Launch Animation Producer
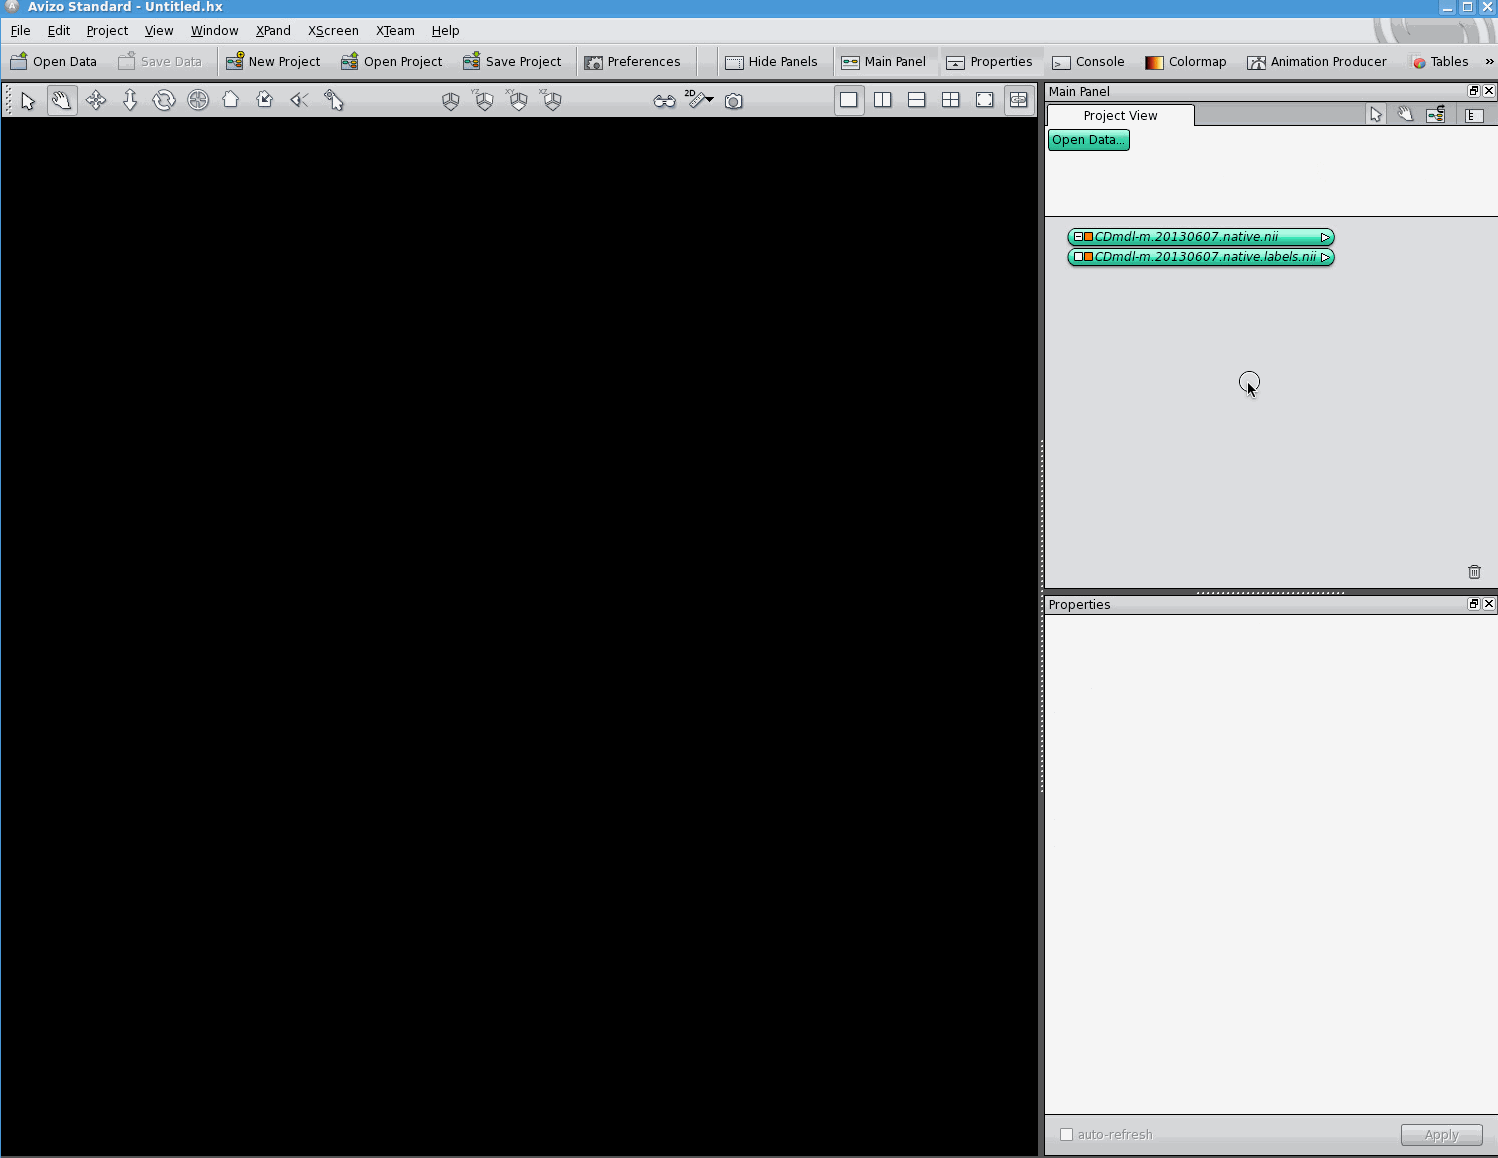1498x1158 pixels. [x=1317, y=62]
